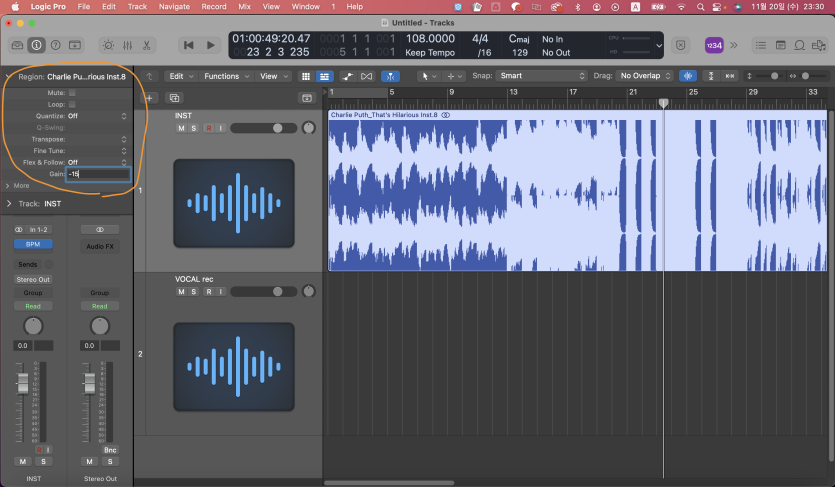
Task: Toggle the waveform zoom button
Action: coord(687,76)
